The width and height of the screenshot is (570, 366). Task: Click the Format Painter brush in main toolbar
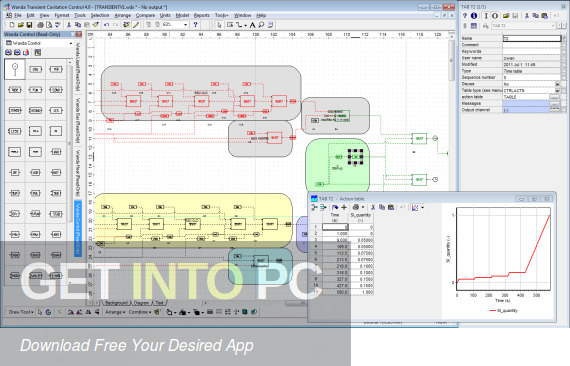96,25
